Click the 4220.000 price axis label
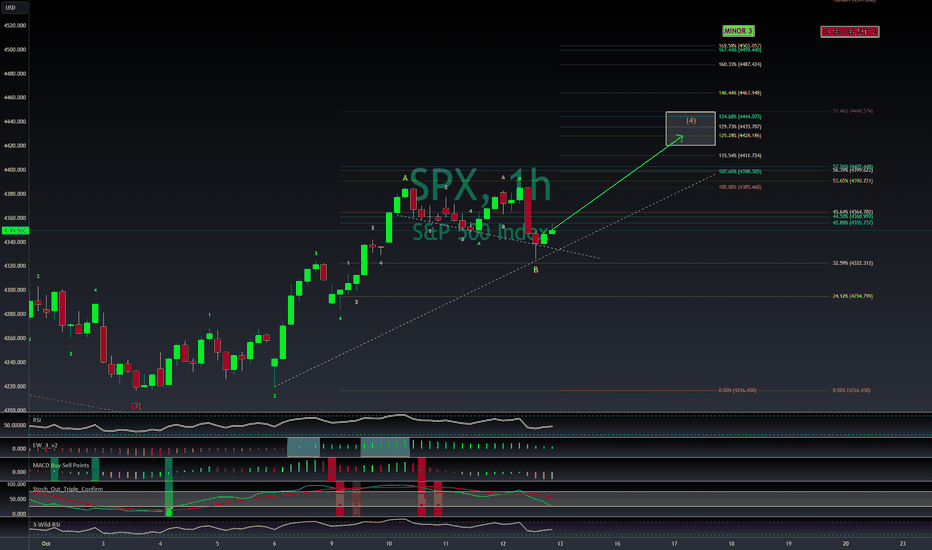This screenshot has height=550, width=932. pos(15,386)
